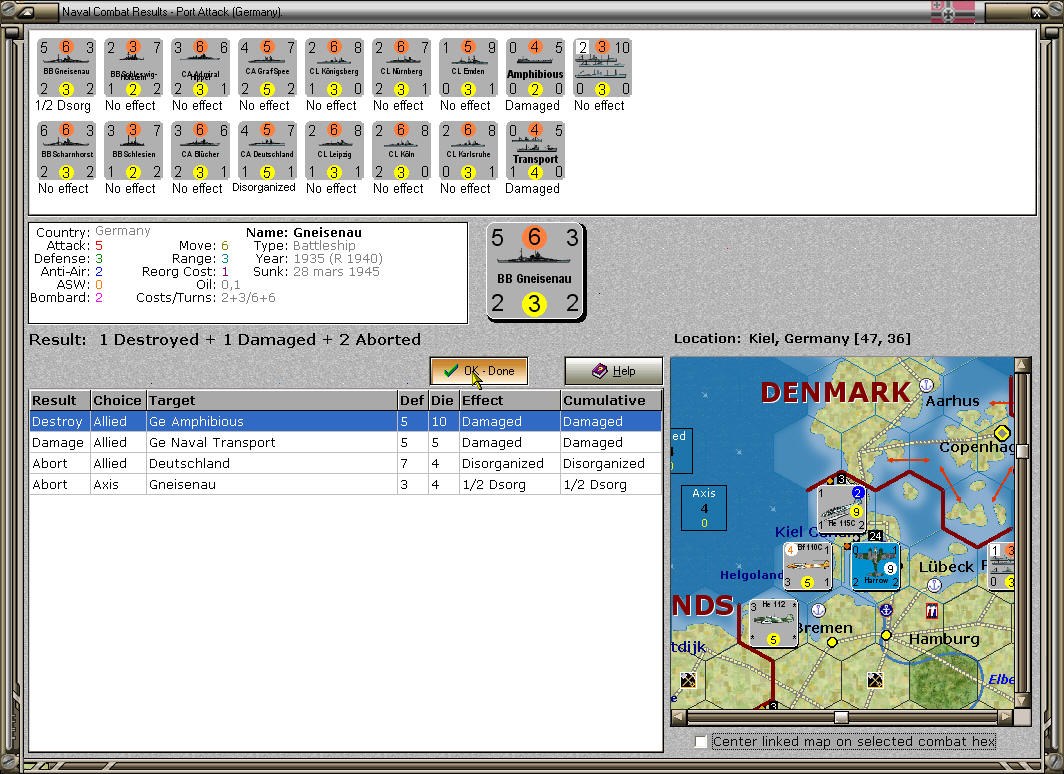Click the map vertical scrollbar up arrow
Viewport: 1064px width, 774px height.
[1022, 365]
